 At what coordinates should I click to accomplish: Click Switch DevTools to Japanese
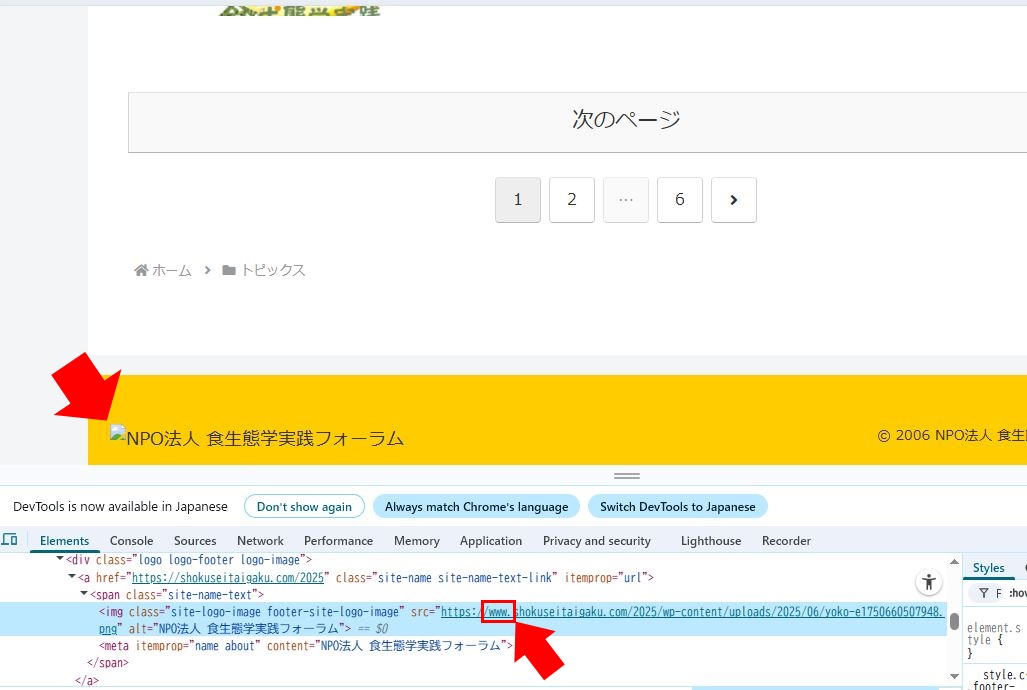(x=677, y=507)
